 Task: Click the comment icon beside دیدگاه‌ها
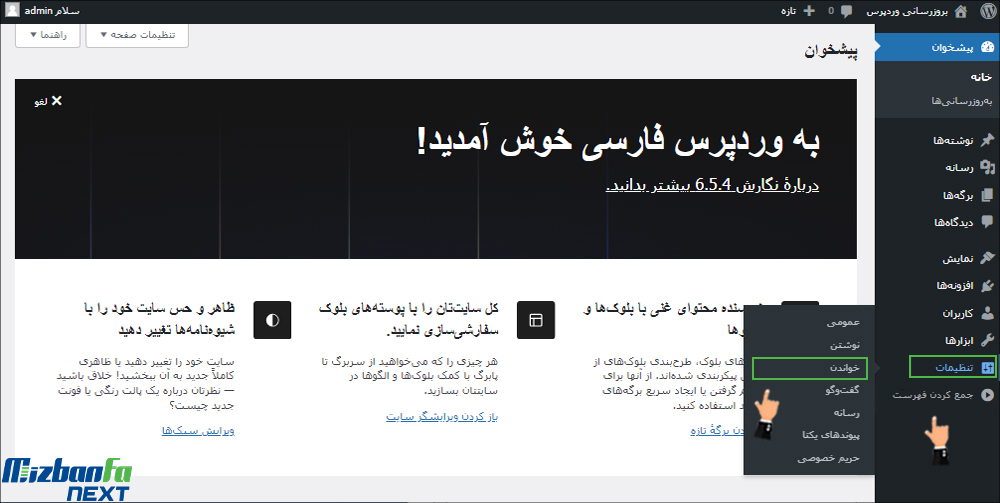coord(987,222)
